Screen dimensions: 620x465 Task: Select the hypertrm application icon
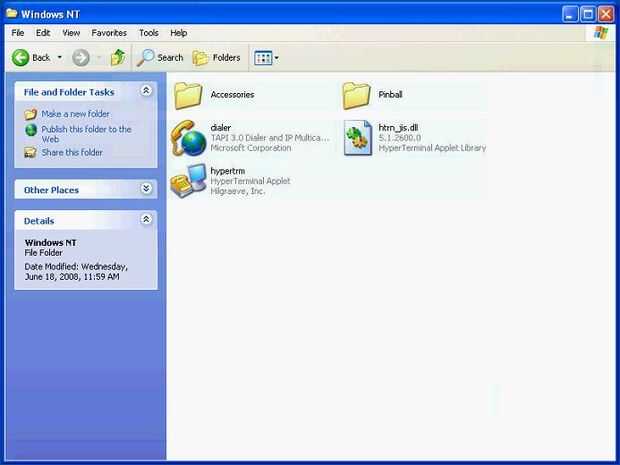pos(189,181)
